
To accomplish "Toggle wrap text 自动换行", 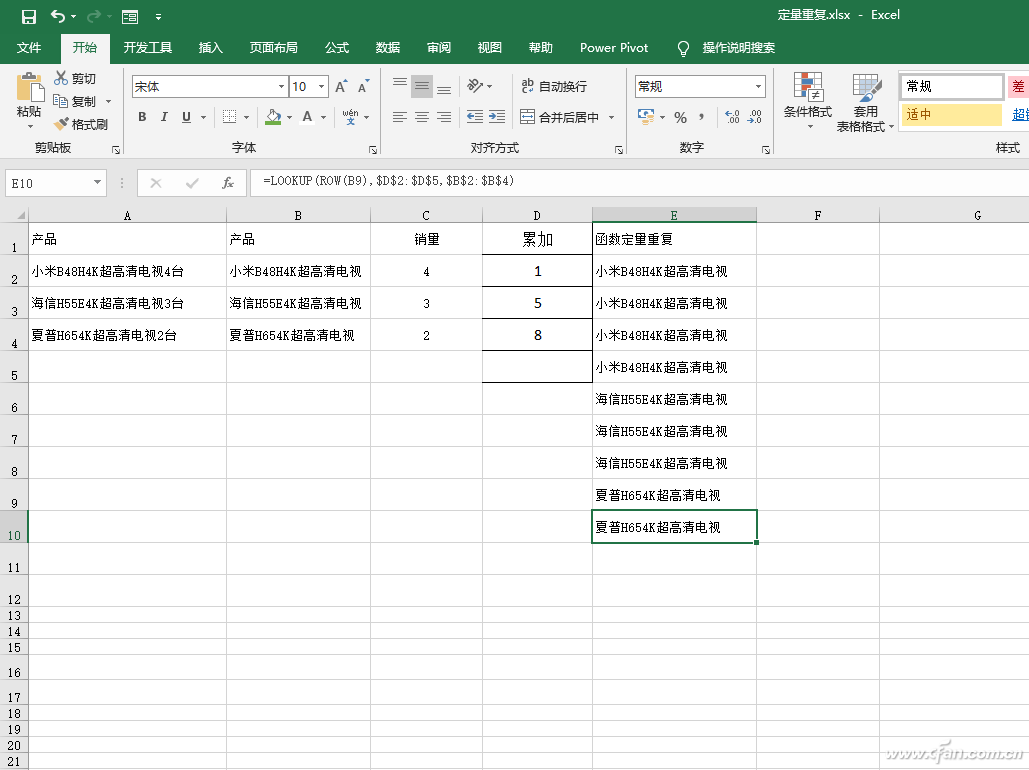I will pos(554,86).
